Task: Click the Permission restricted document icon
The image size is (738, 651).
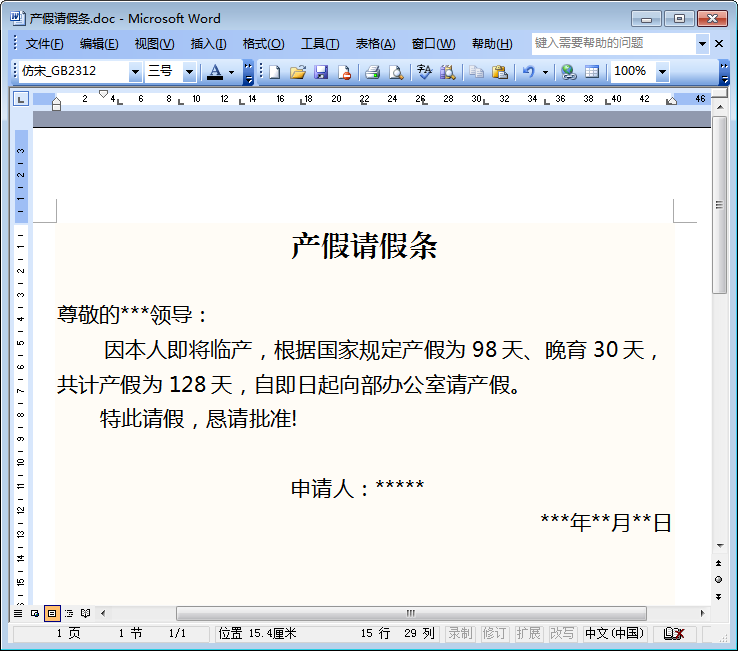Action: (345, 72)
